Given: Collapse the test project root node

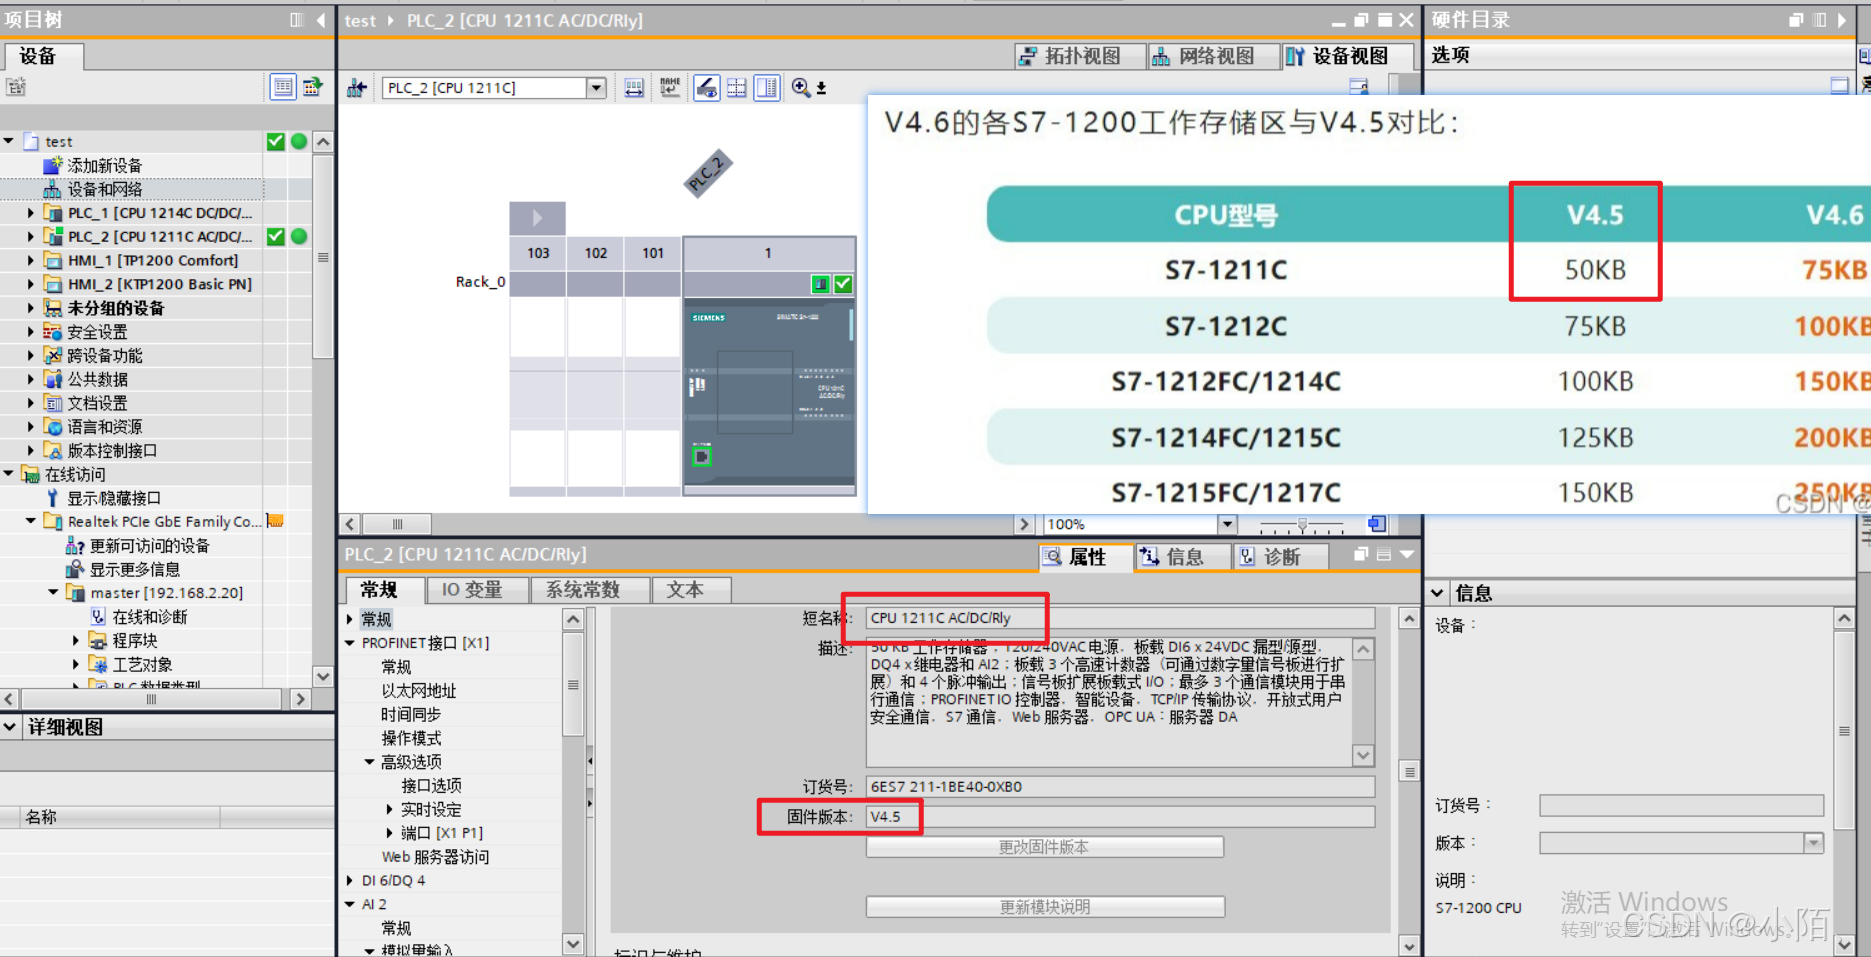Looking at the screenshot, I should coord(9,142).
